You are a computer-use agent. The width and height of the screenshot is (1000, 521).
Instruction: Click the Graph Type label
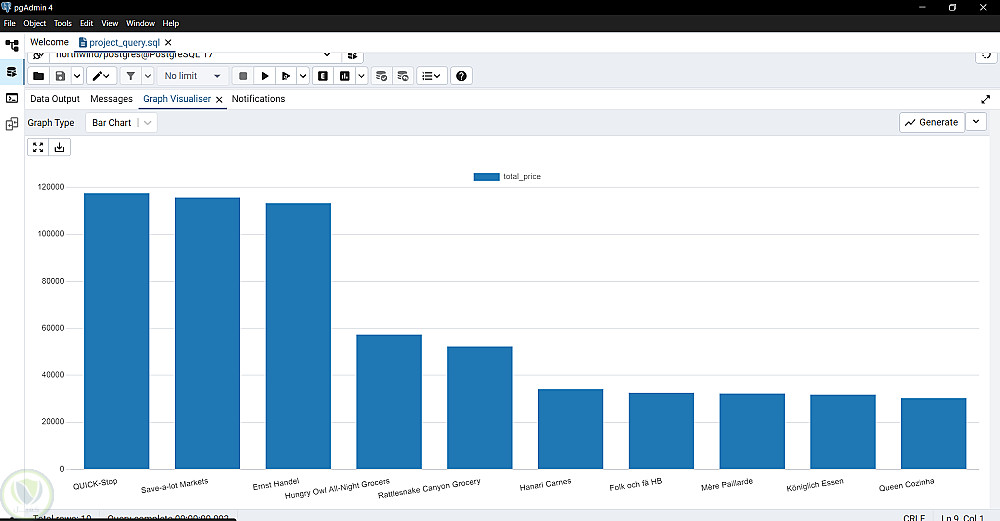(x=51, y=122)
